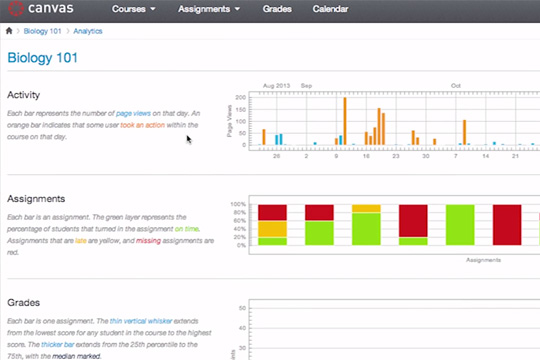Click the Grades section heading
540x360 pixels.
23,302
